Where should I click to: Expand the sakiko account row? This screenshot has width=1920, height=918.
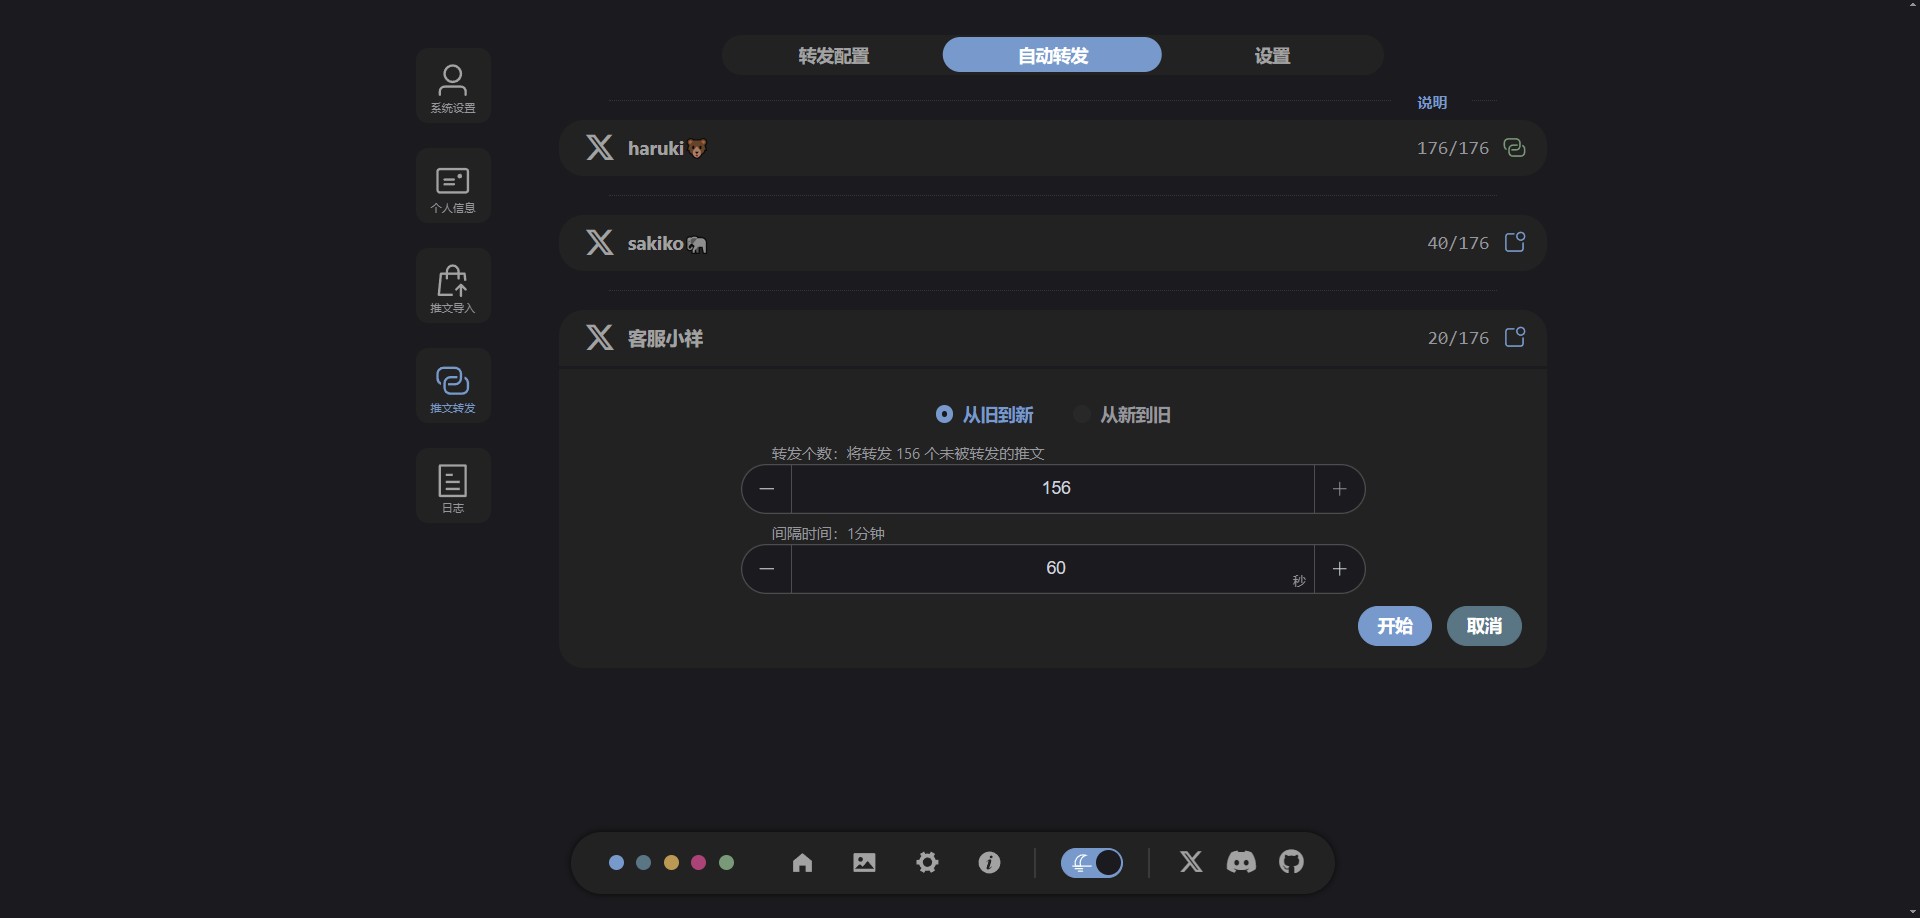pos(1052,243)
